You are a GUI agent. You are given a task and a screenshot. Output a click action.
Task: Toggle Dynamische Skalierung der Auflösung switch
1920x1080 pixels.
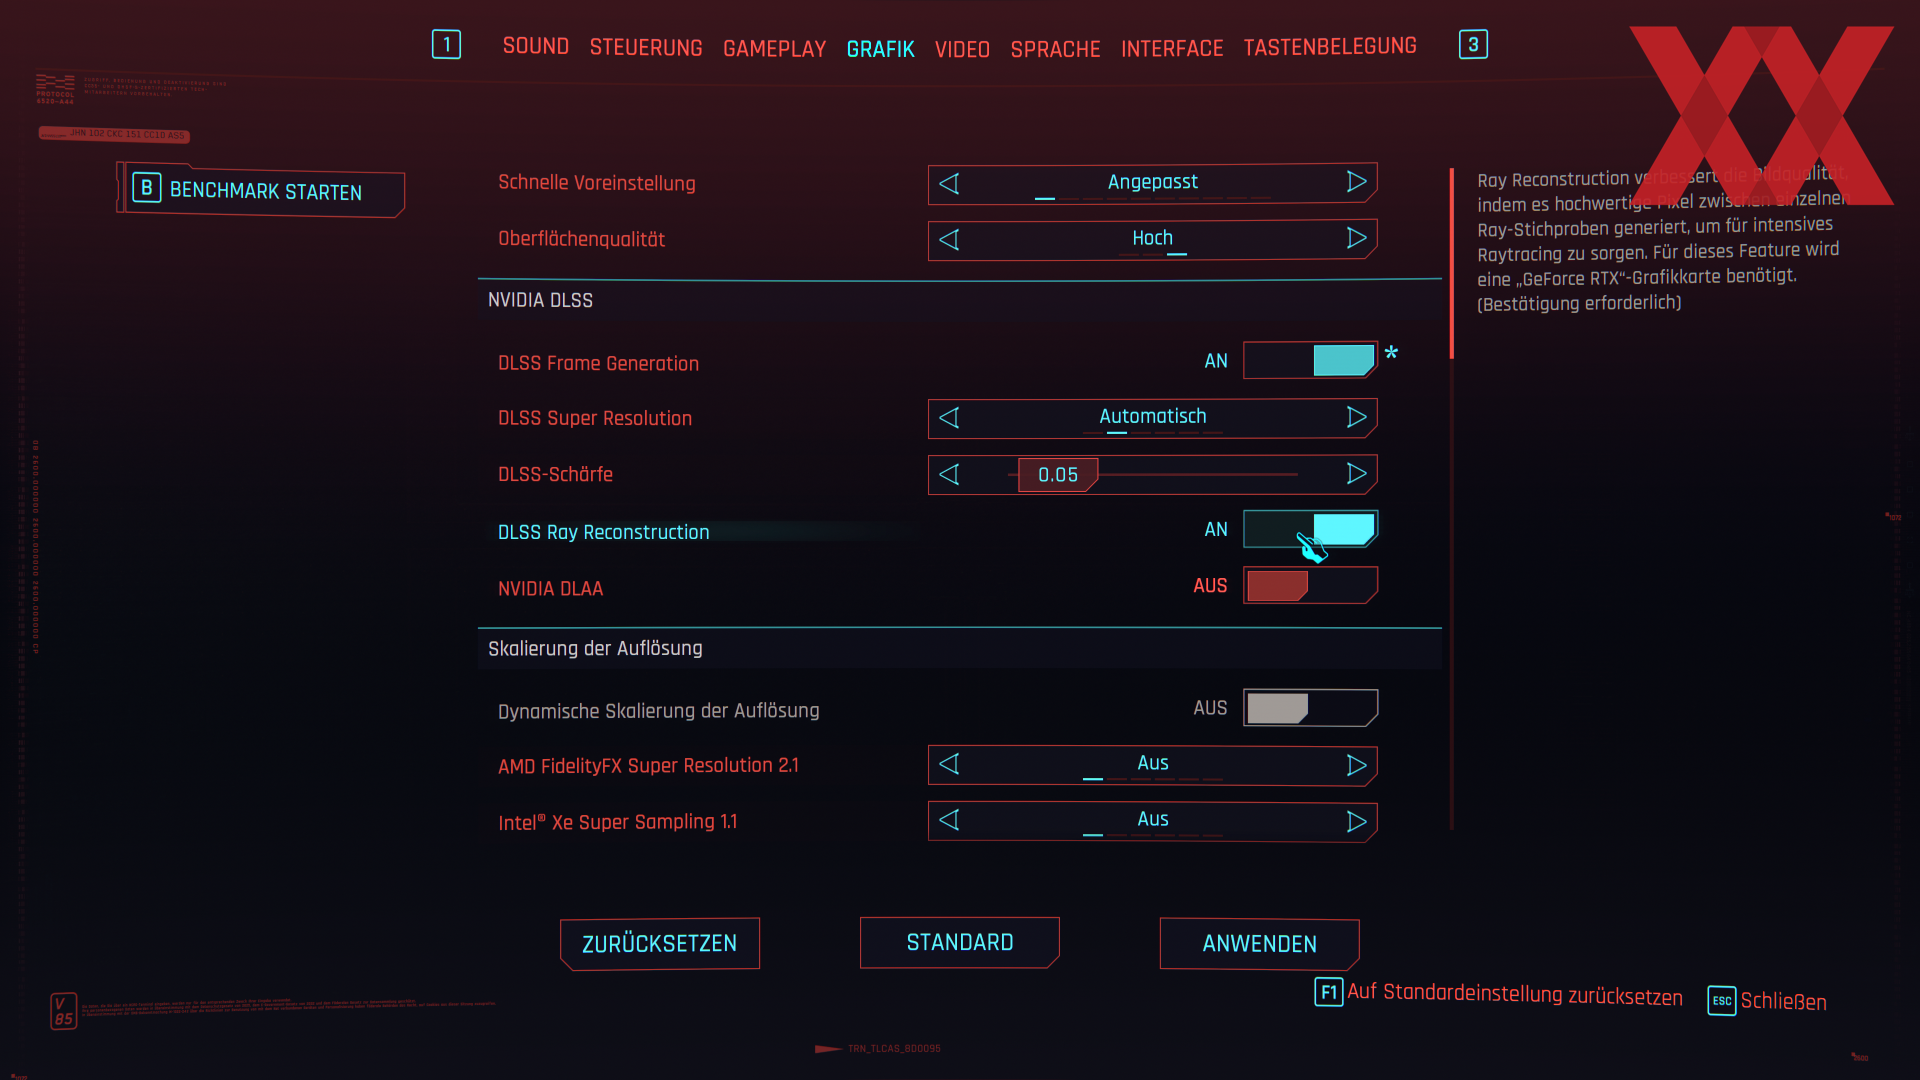tap(1310, 708)
